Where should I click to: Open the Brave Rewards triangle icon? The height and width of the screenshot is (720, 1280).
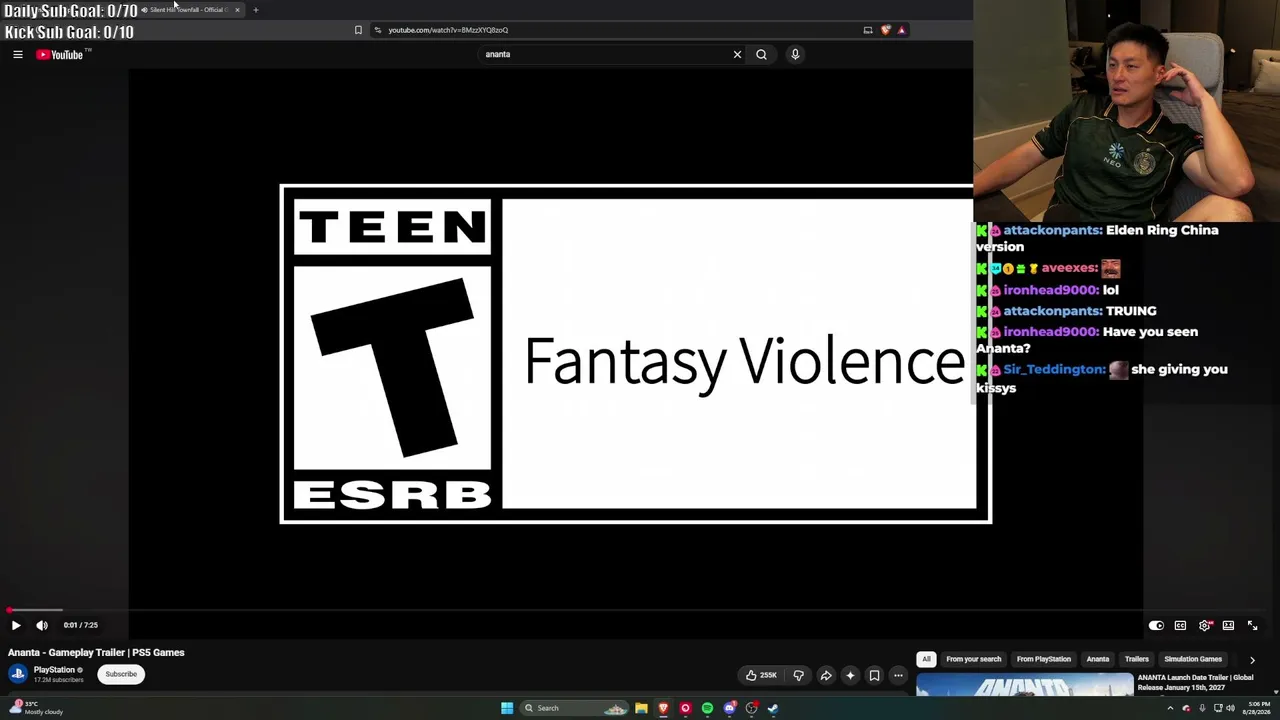point(901,30)
